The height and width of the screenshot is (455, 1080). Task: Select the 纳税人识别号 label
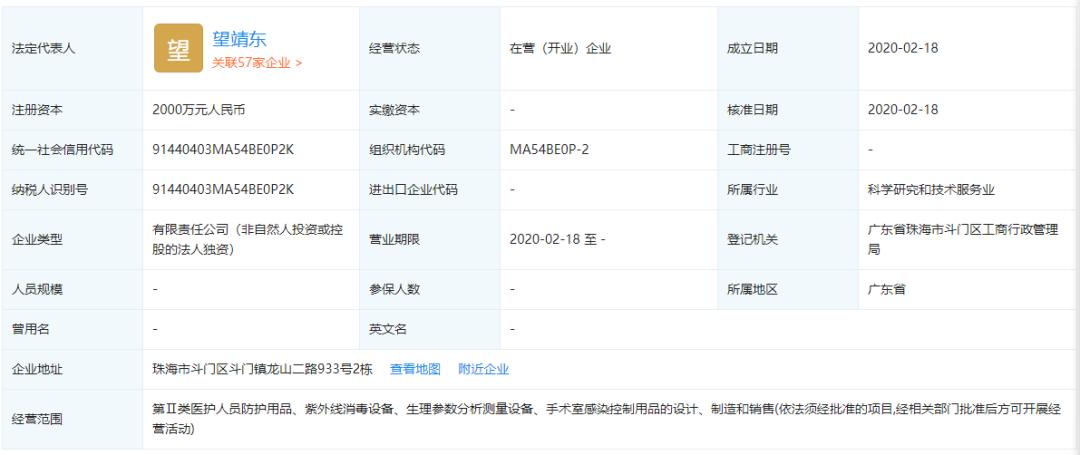point(50,189)
